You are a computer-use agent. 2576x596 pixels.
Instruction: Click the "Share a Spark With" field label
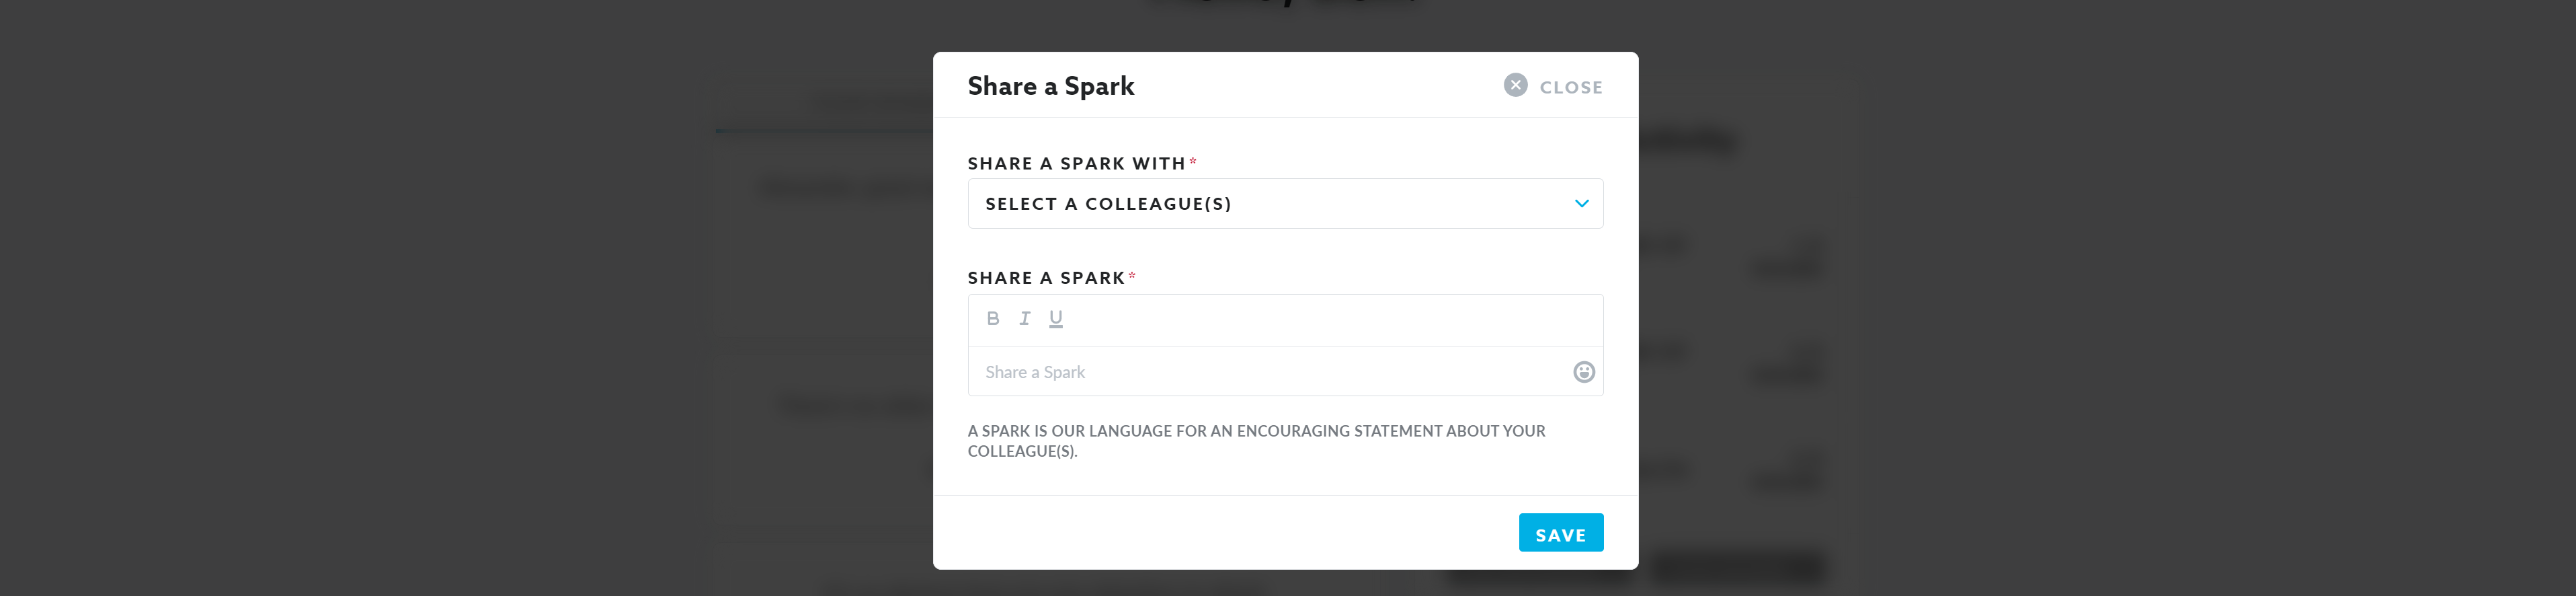1076,163
